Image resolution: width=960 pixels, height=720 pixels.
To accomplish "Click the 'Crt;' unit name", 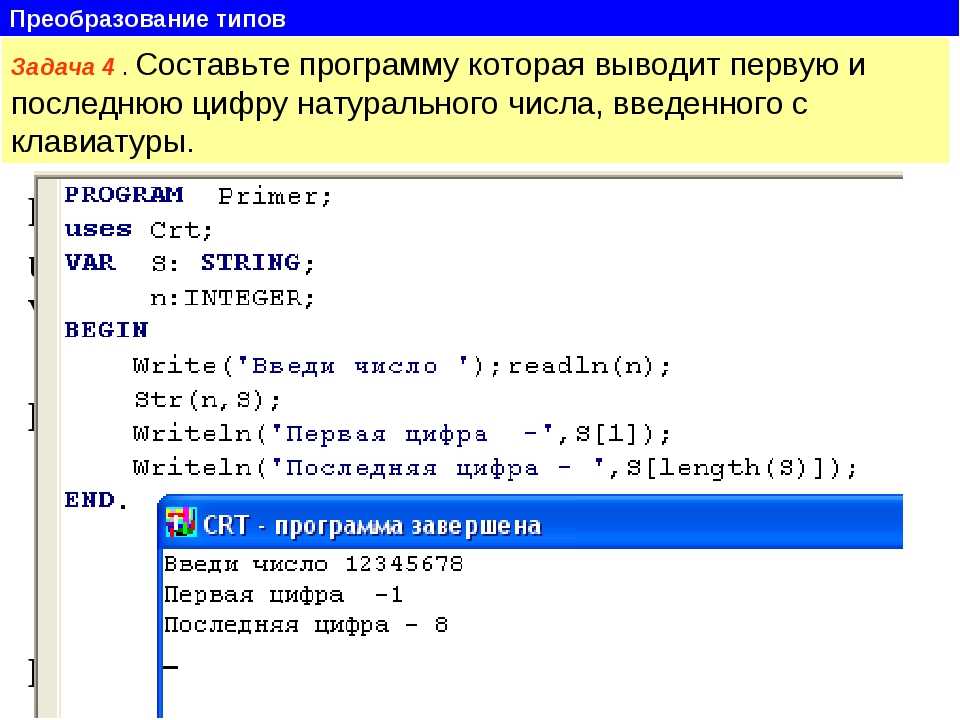I will (x=181, y=230).
